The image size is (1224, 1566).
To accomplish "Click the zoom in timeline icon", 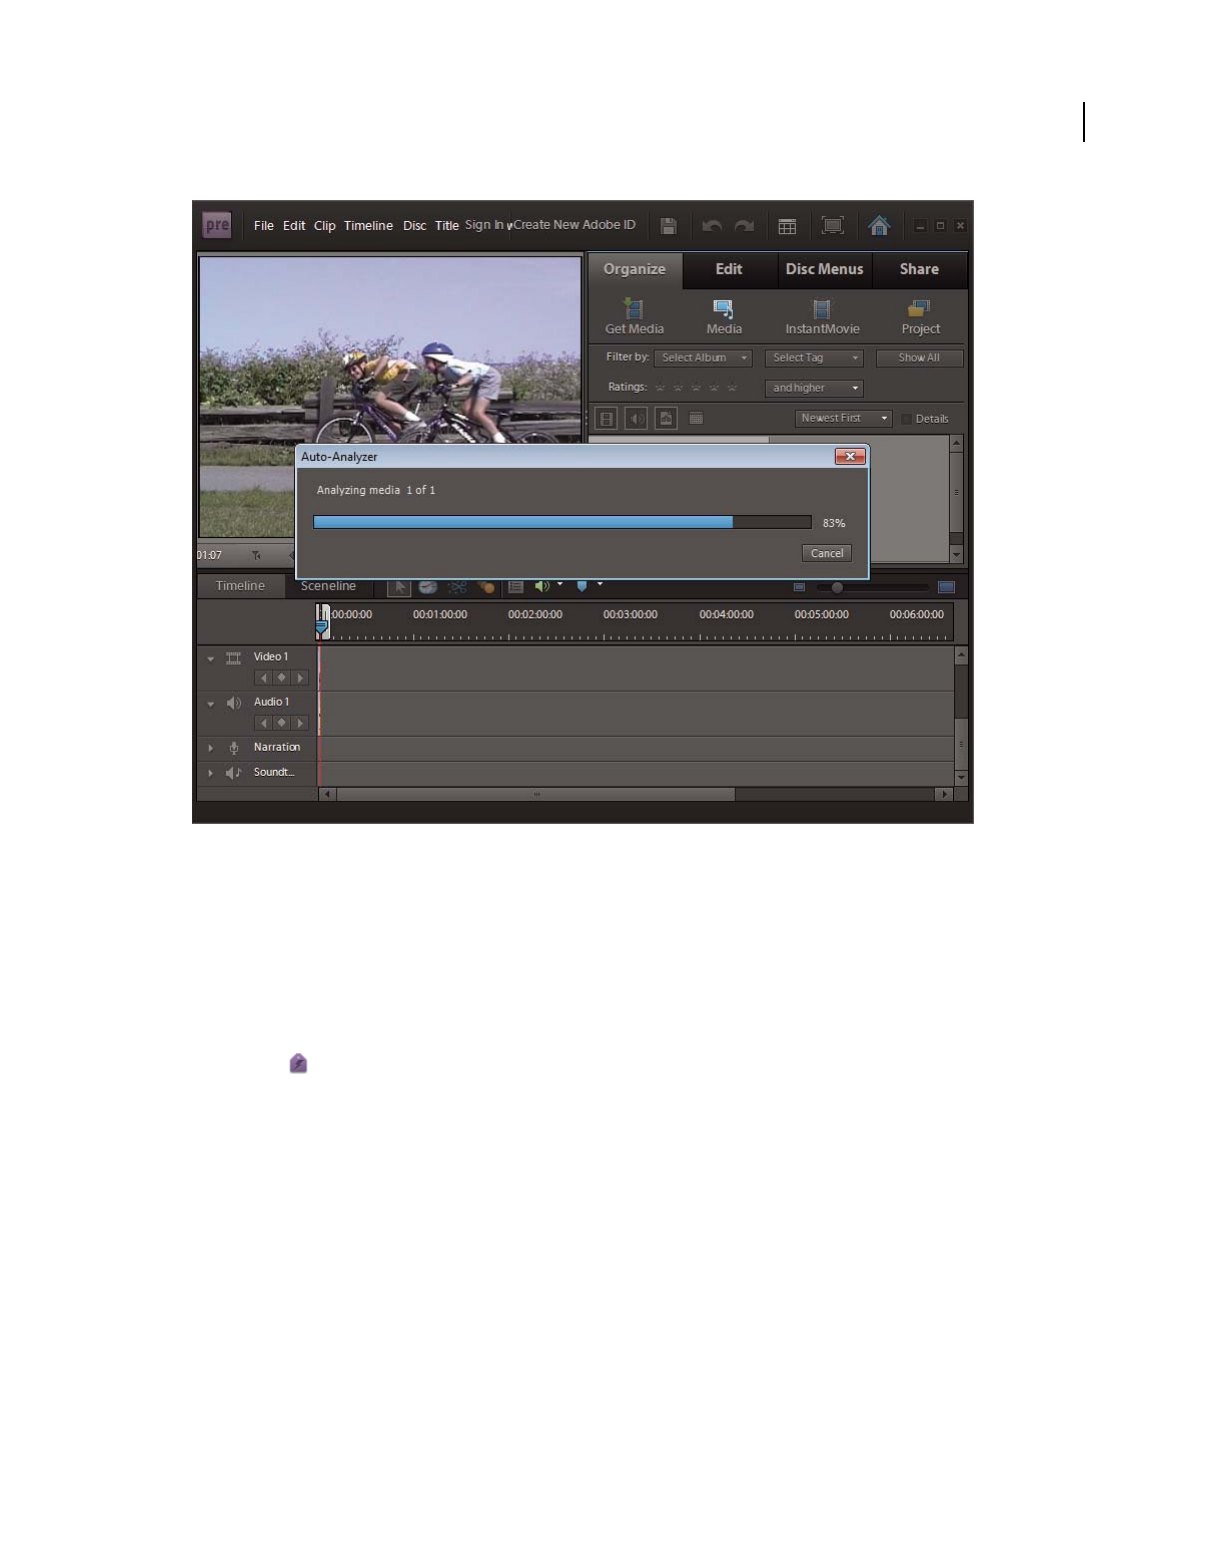I will 946,587.
